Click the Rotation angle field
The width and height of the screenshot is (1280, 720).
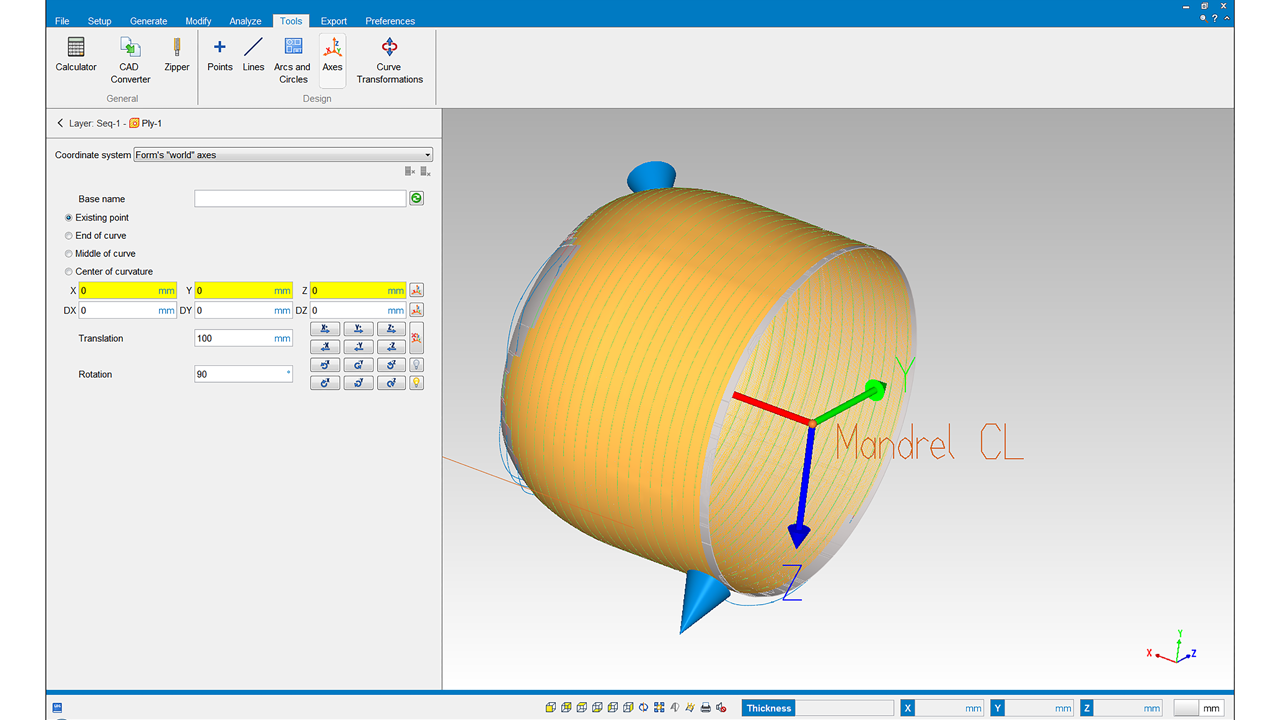[240, 374]
